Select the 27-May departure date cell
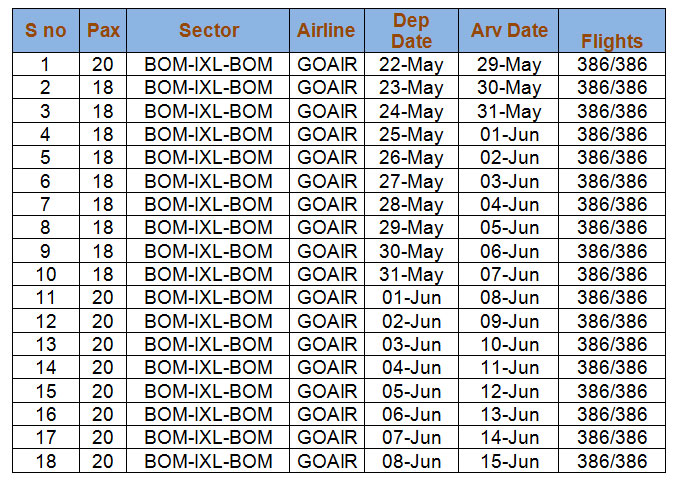 [x=411, y=181]
